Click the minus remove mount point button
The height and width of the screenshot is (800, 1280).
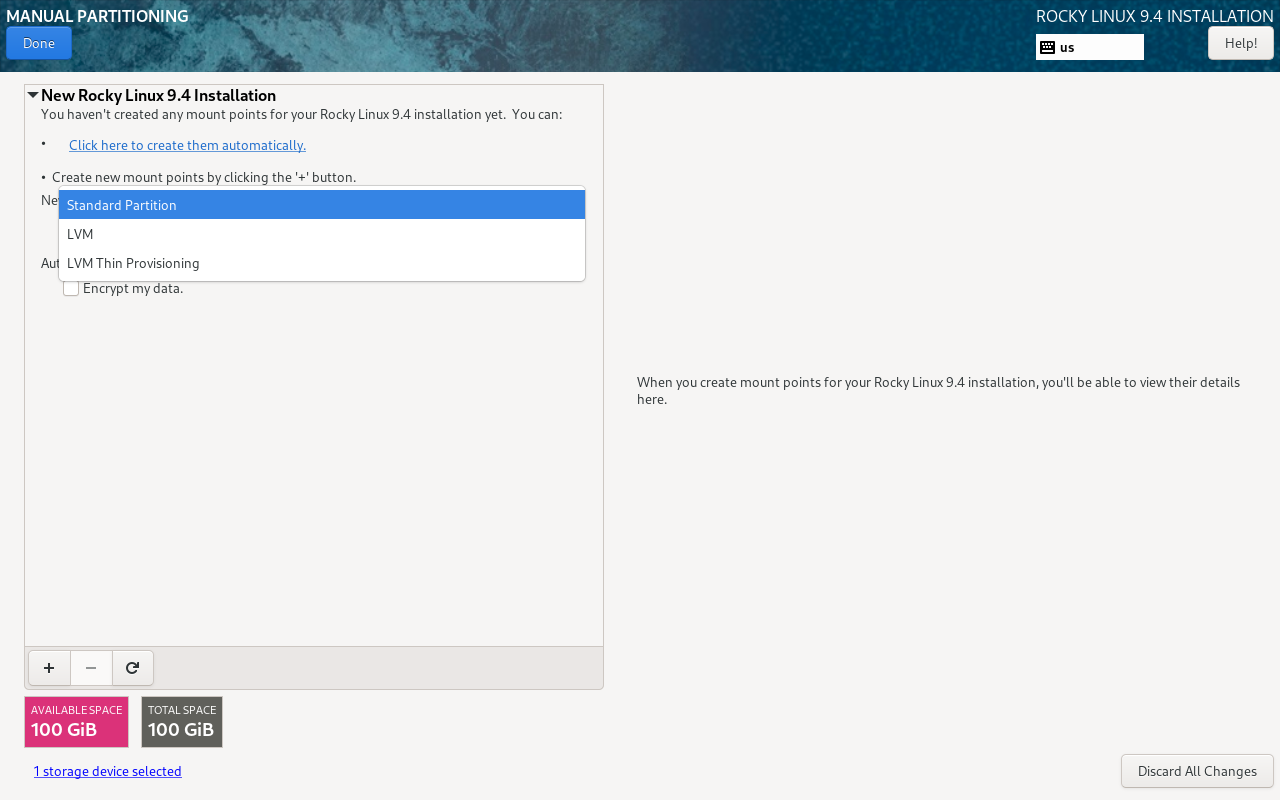[x=91, y=668]
